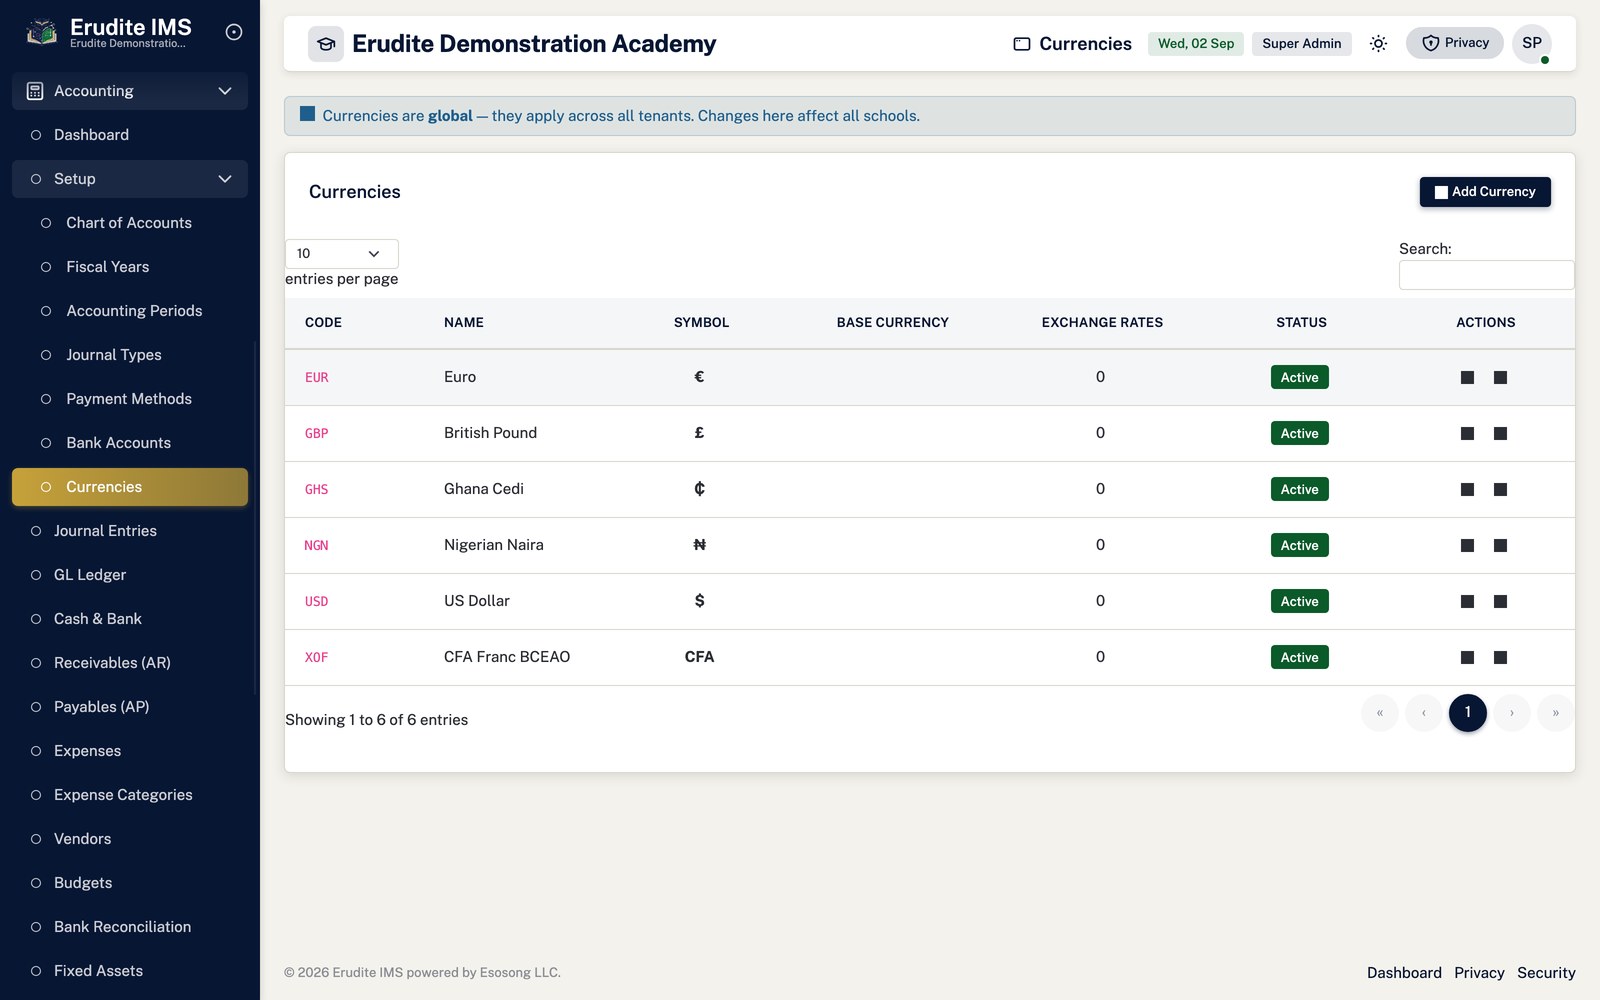Screen dimensions: 1600x1000
Task: Click the XOF currency code
Action: pos(316,657)
